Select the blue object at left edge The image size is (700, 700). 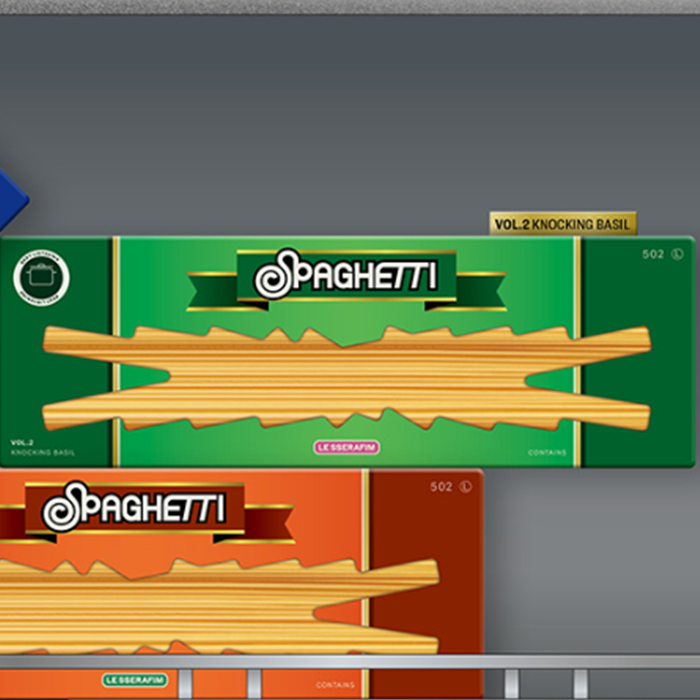(x=10, y=200)
